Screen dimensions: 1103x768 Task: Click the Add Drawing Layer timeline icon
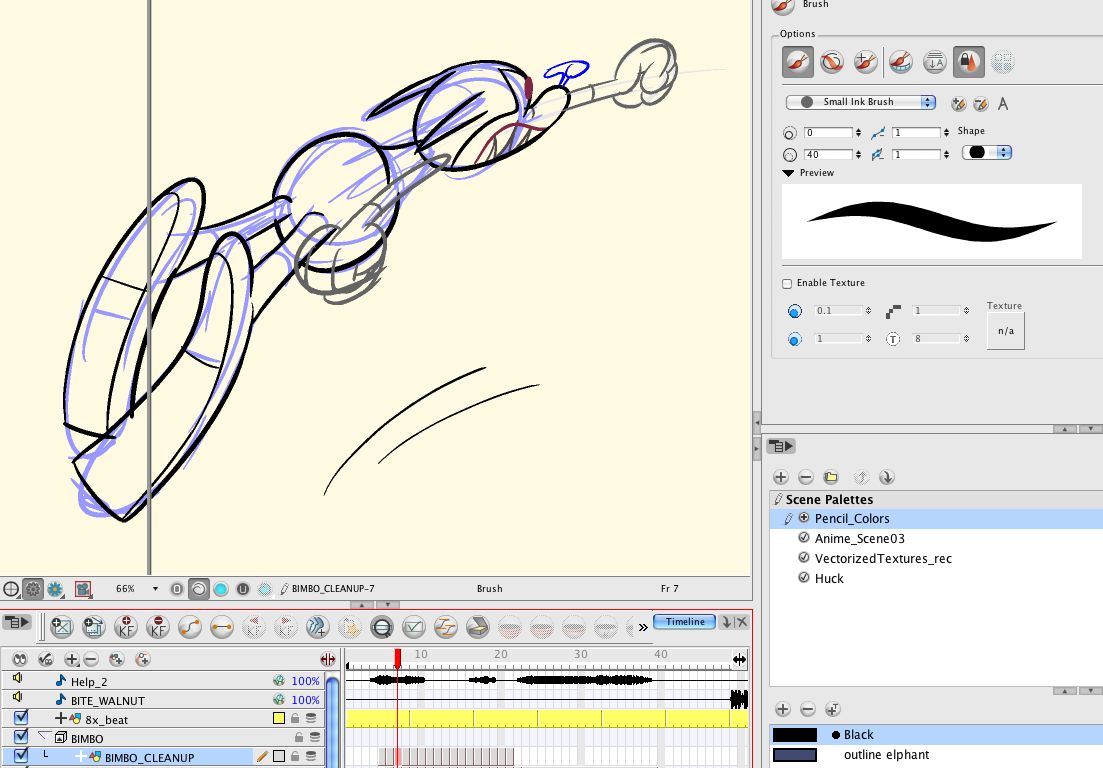(x=62, y=627)
